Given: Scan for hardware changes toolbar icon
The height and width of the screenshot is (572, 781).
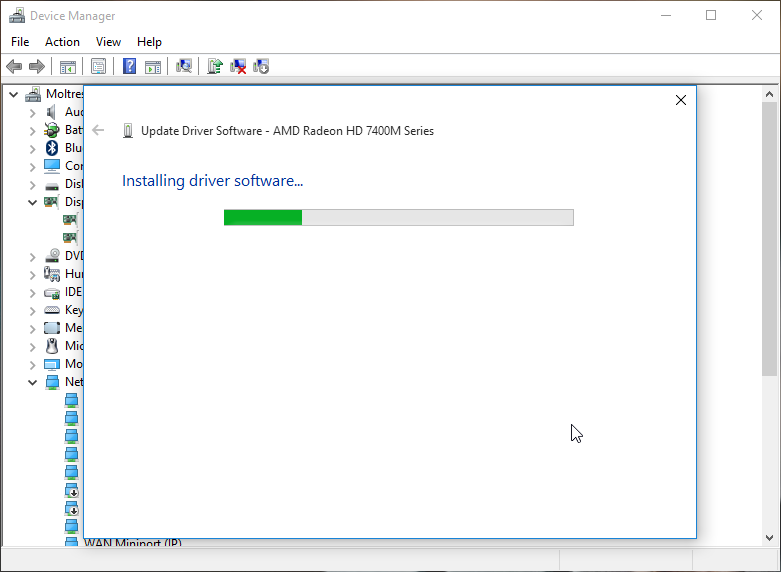Looking at the screenshot, I should pos(183,66).
